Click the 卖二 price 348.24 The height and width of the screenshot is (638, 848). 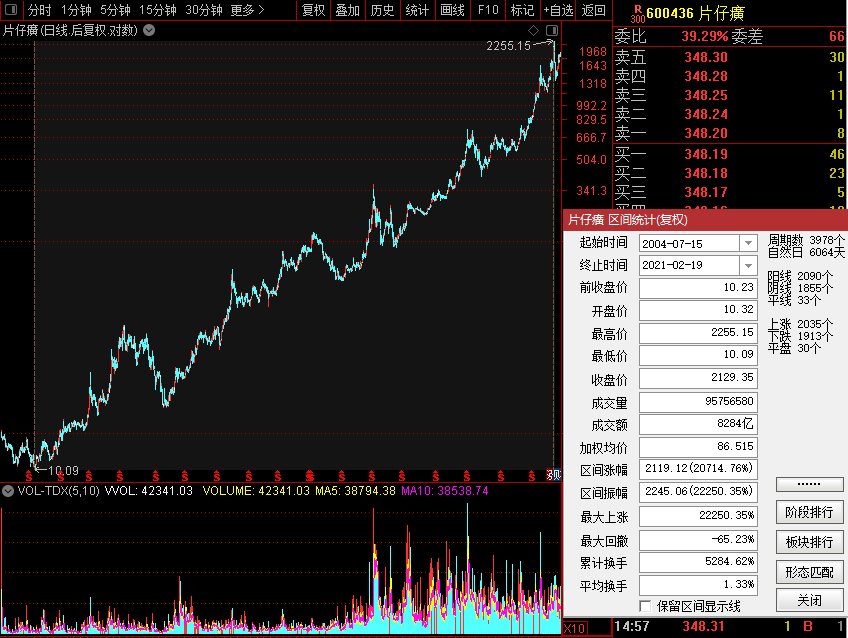(706, 114)
